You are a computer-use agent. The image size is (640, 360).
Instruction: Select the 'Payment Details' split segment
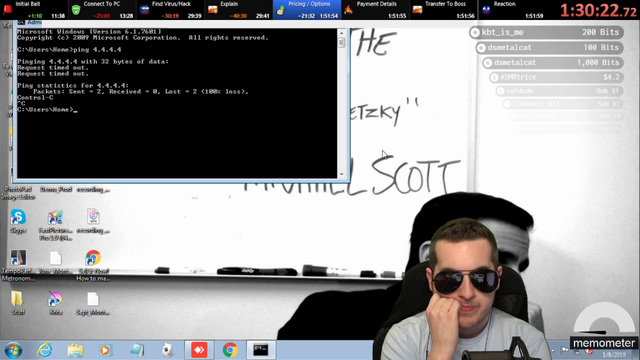(x=375, y=10)
